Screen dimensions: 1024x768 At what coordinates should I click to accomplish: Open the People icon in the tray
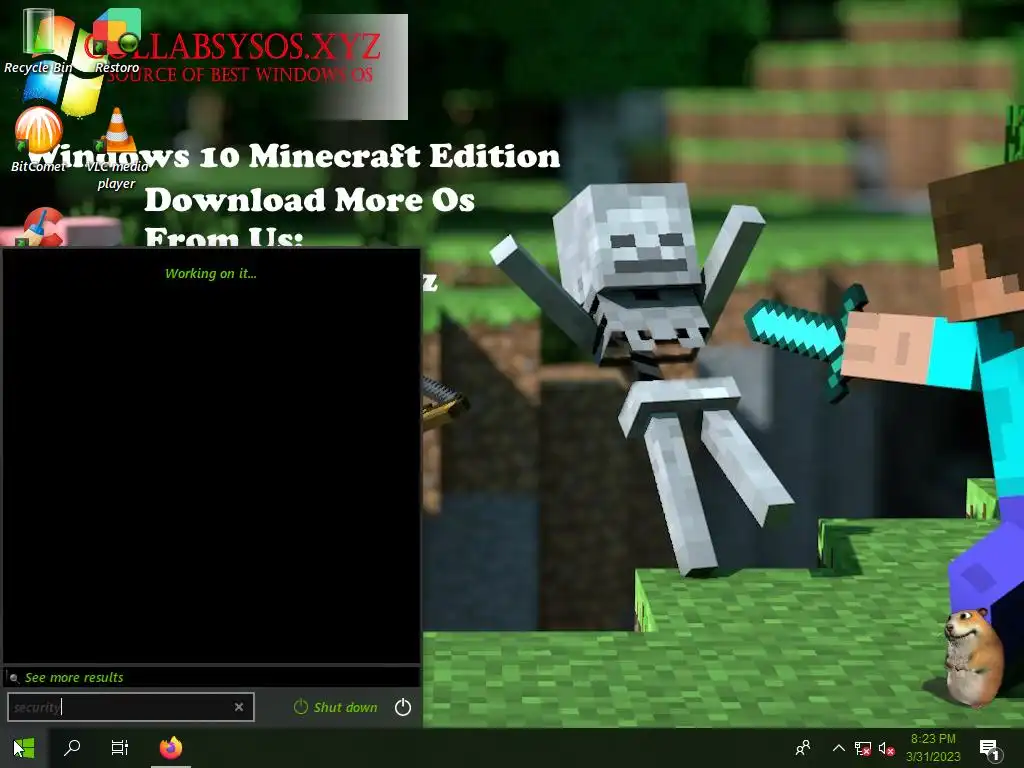click(803, 748)
